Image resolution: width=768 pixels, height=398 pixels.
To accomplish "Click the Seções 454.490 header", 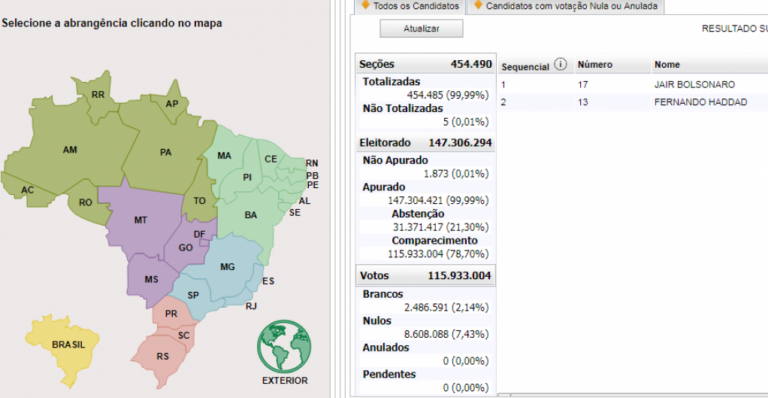I will 426,64.
